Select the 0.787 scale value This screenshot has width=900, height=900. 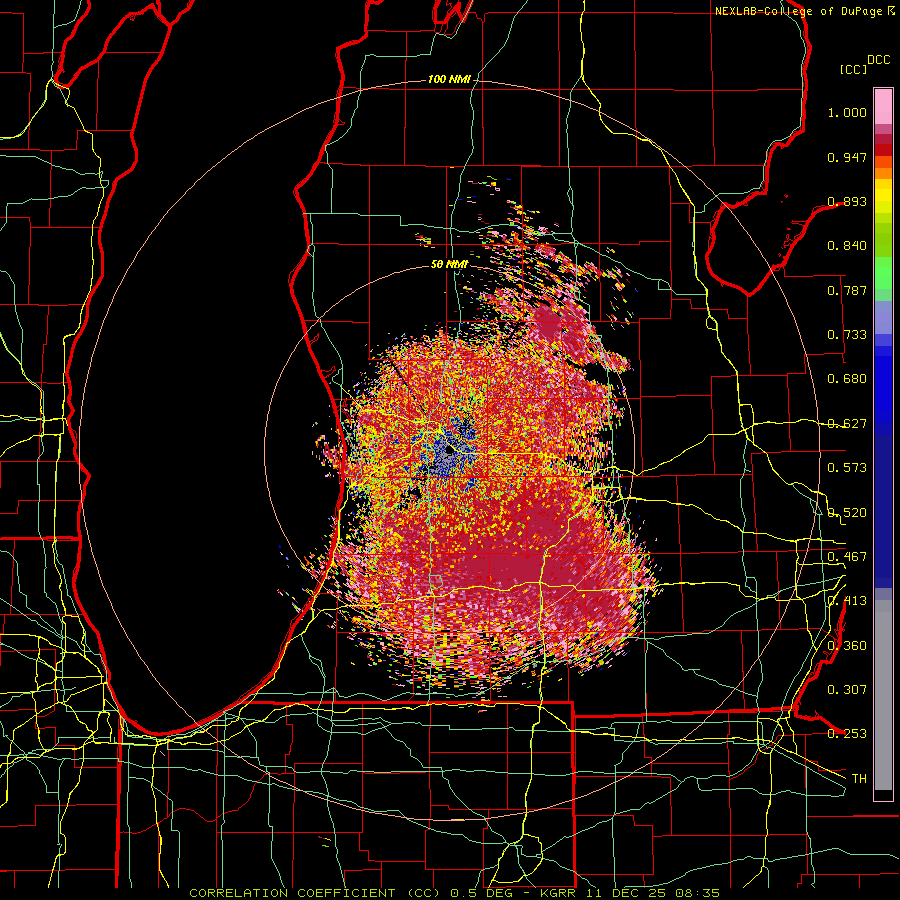(847, 290)
